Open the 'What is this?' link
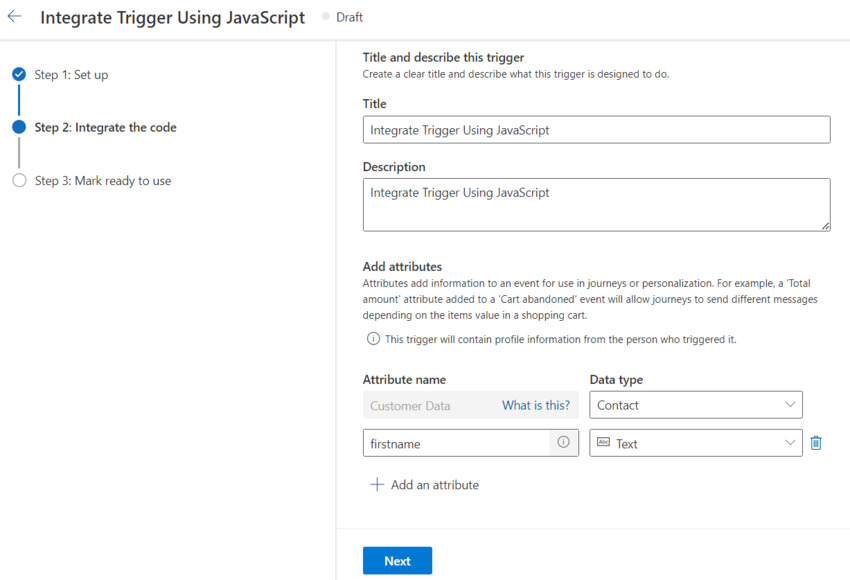The height and width of the screenshot is (580, 850). 536,405
